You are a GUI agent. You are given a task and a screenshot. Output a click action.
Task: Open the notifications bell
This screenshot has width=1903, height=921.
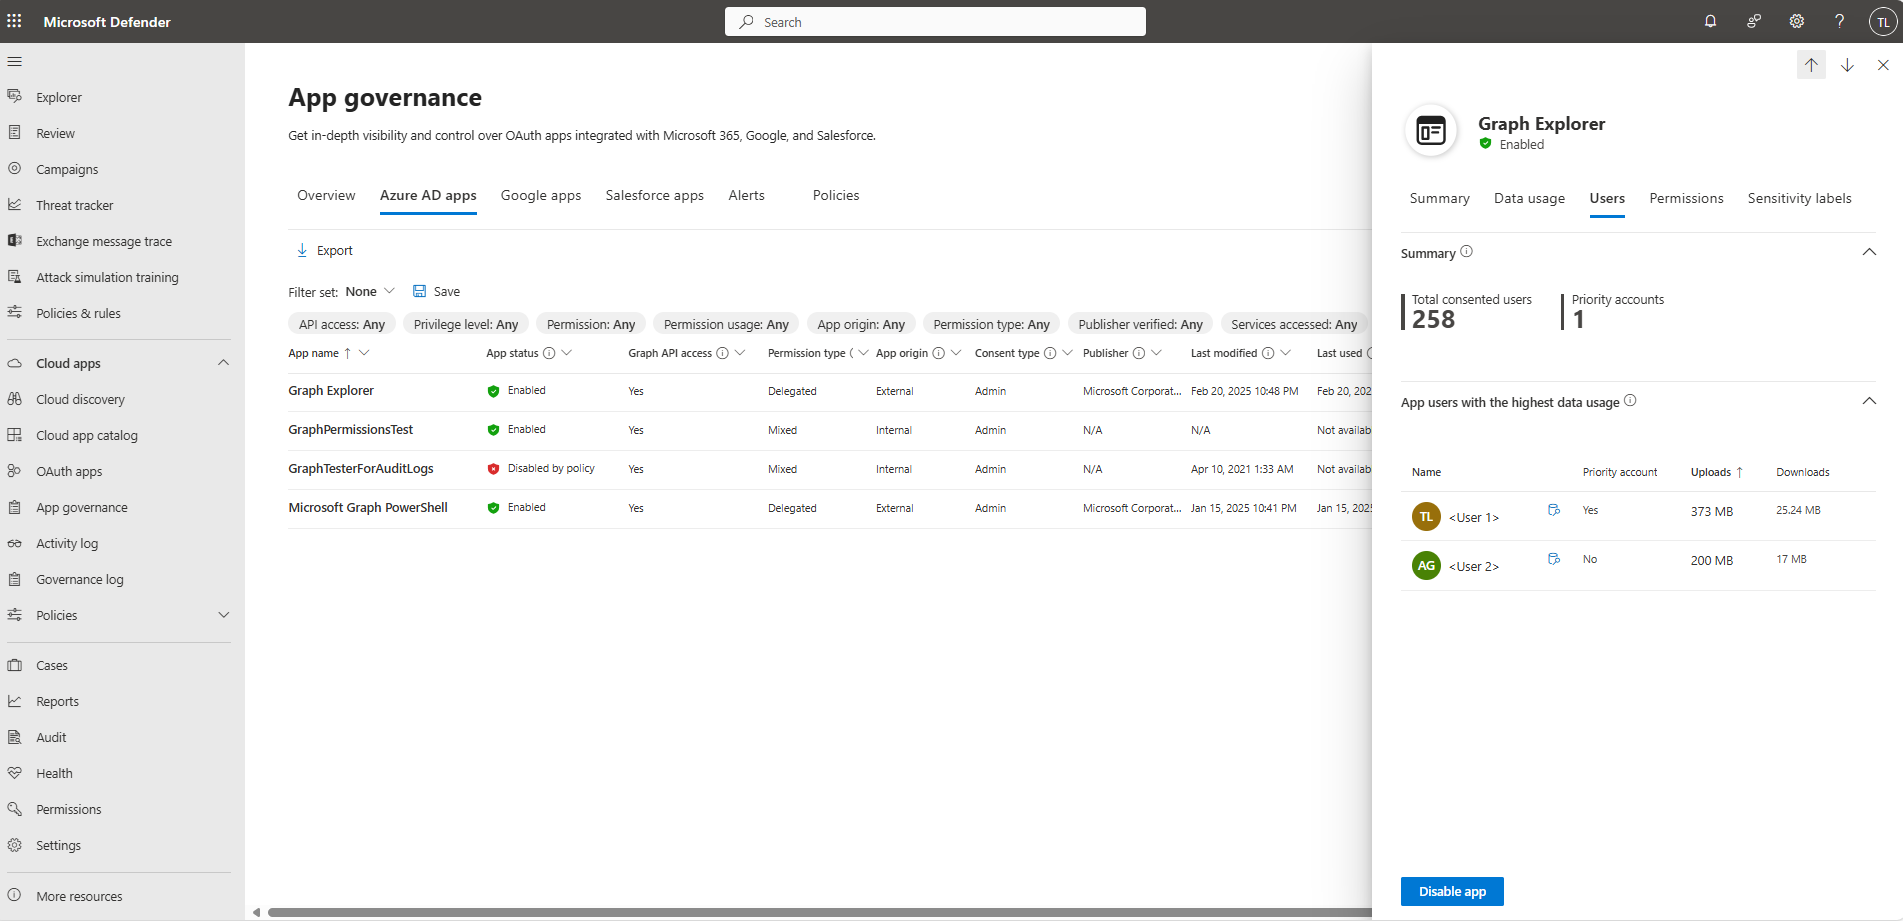click(x=1709, y=21)
